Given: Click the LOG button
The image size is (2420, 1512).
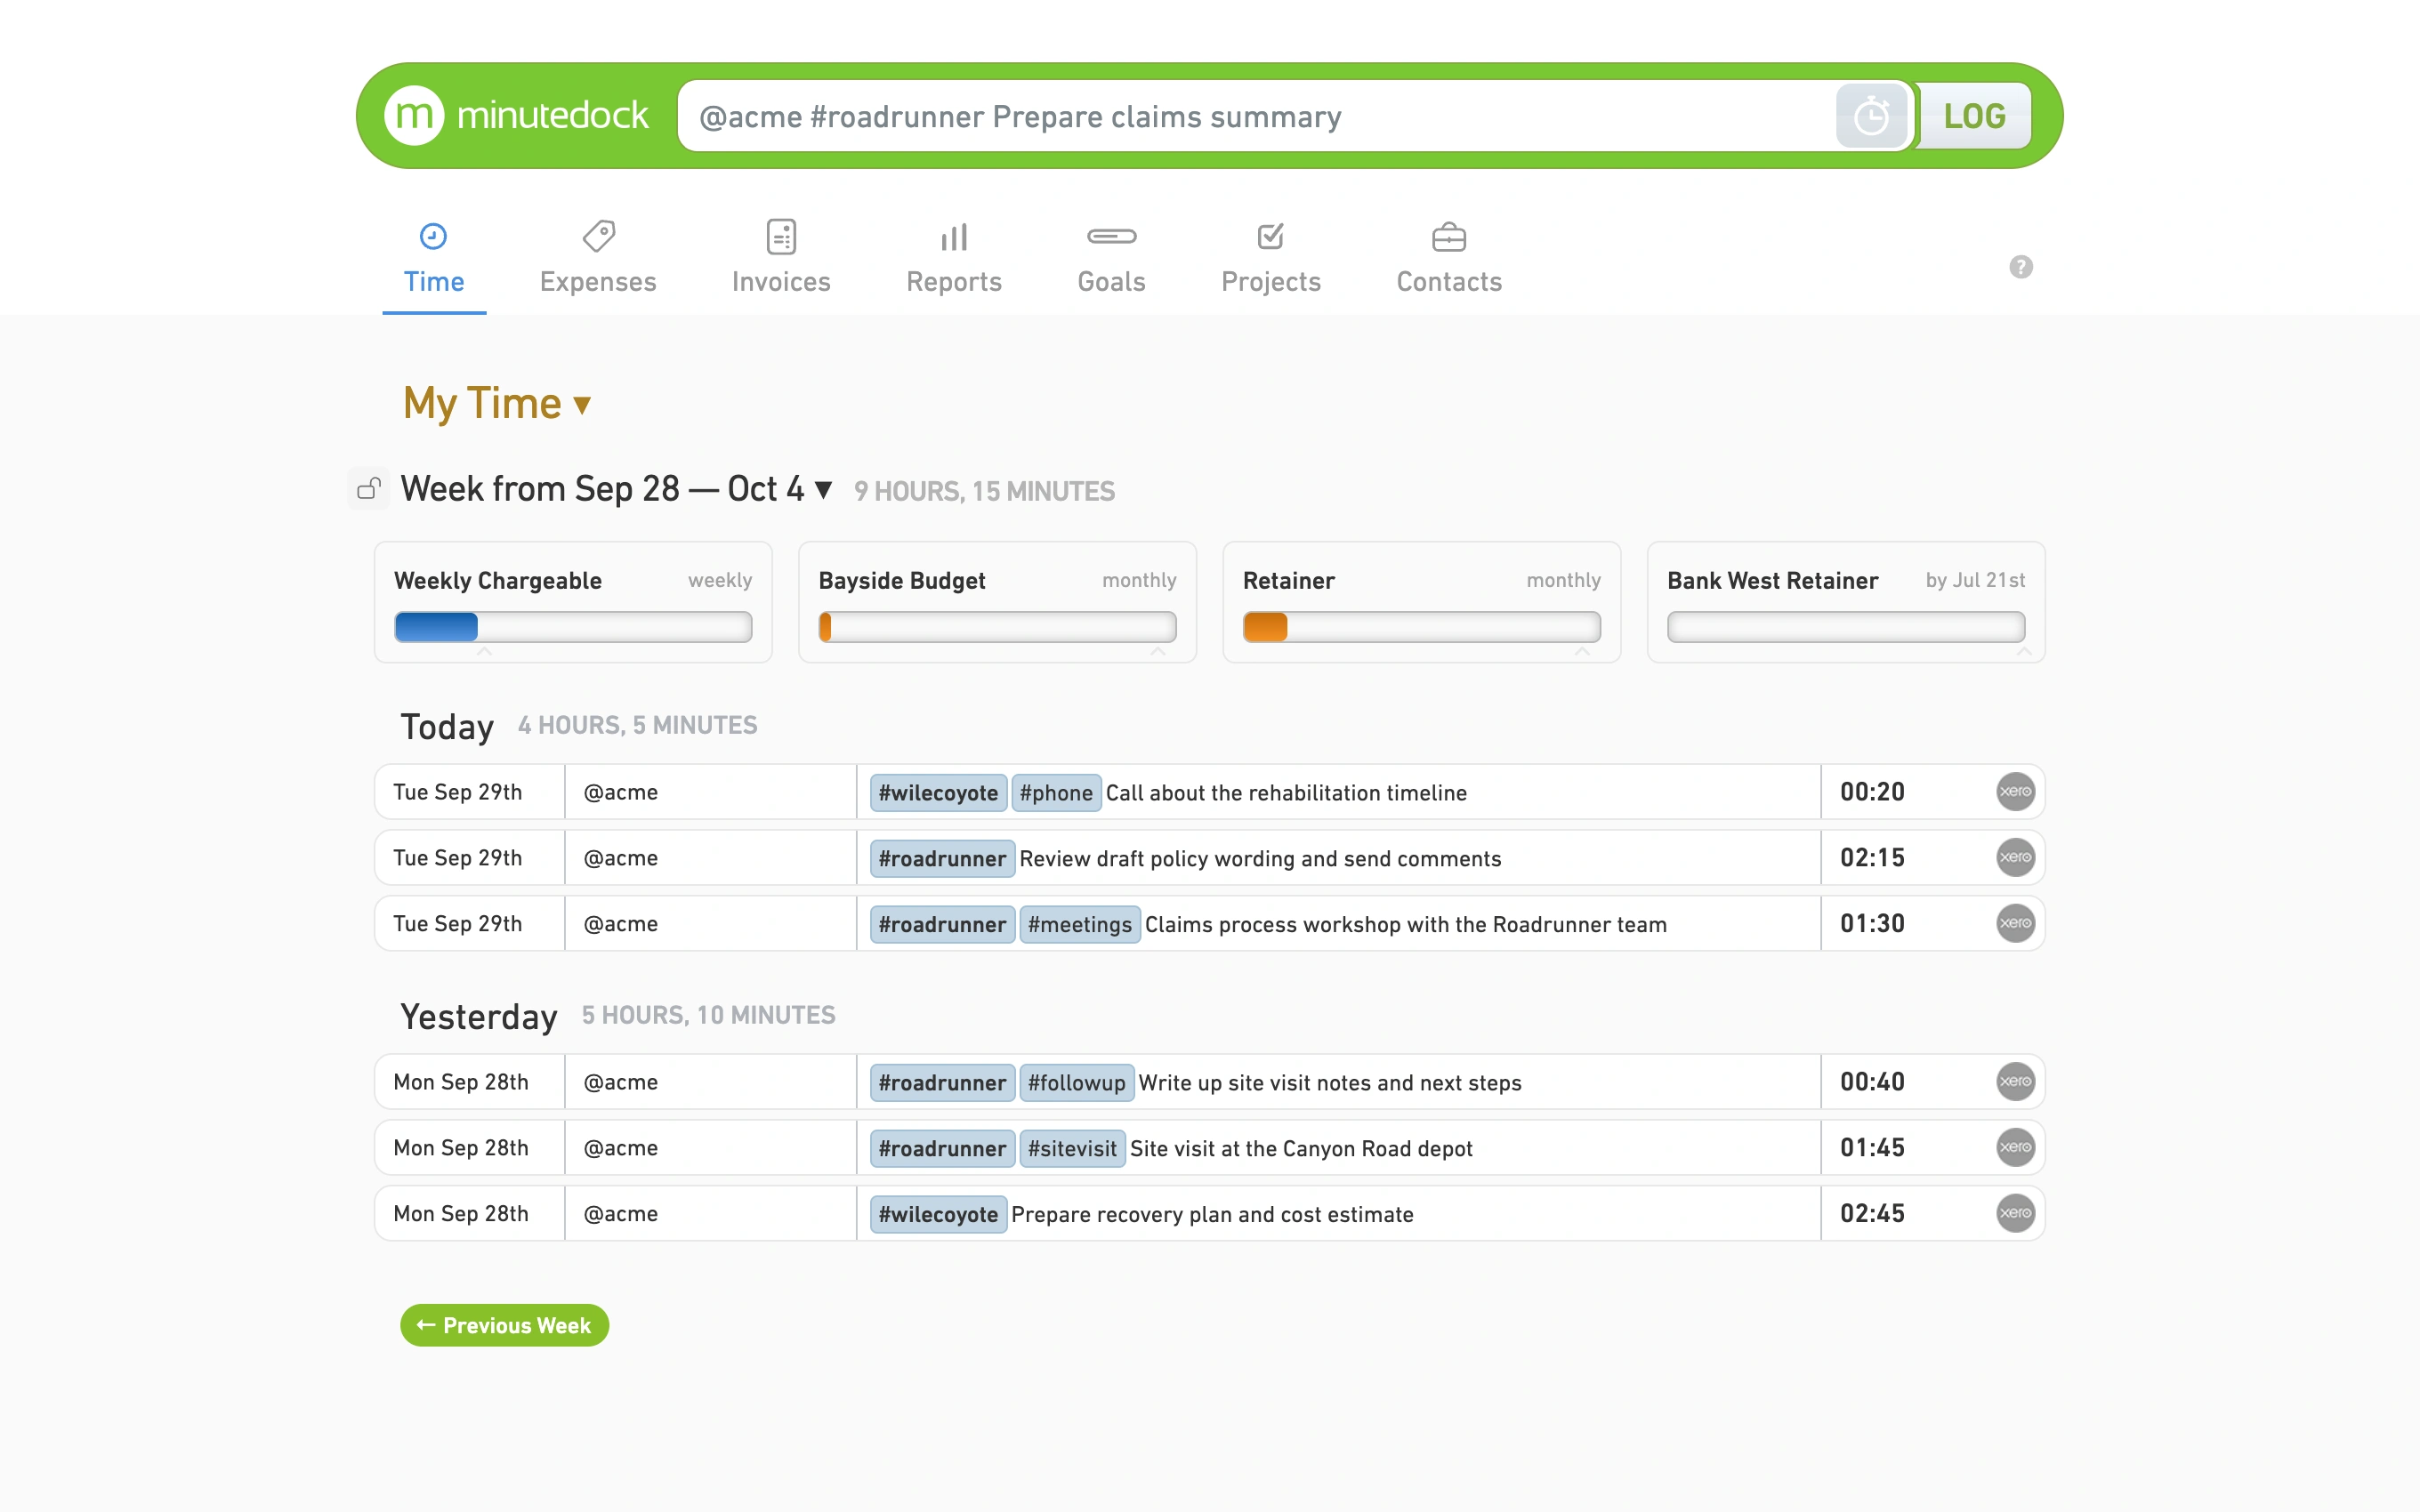Looking at the screenshot, I should click(1974, 116).
